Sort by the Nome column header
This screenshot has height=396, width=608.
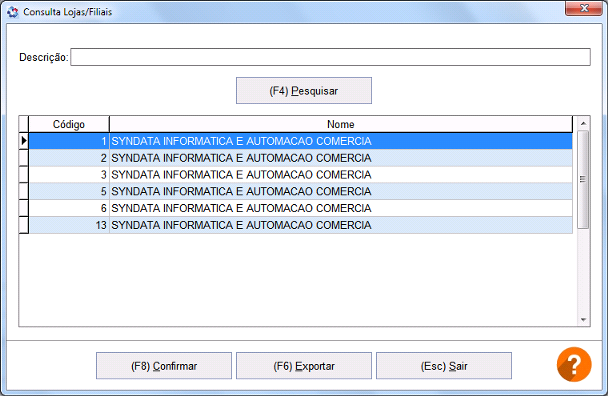[340, 125]
